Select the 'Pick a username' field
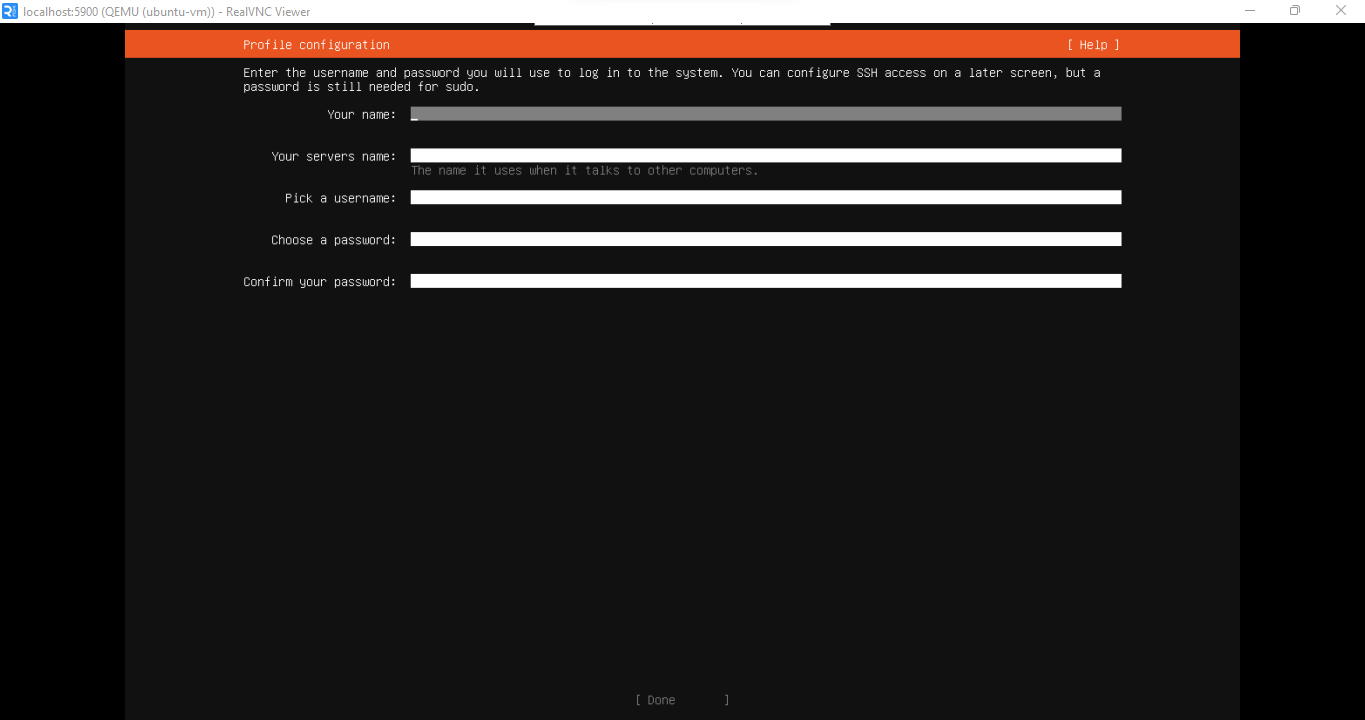Screen dimensions: 1365x720 [766, 198]
